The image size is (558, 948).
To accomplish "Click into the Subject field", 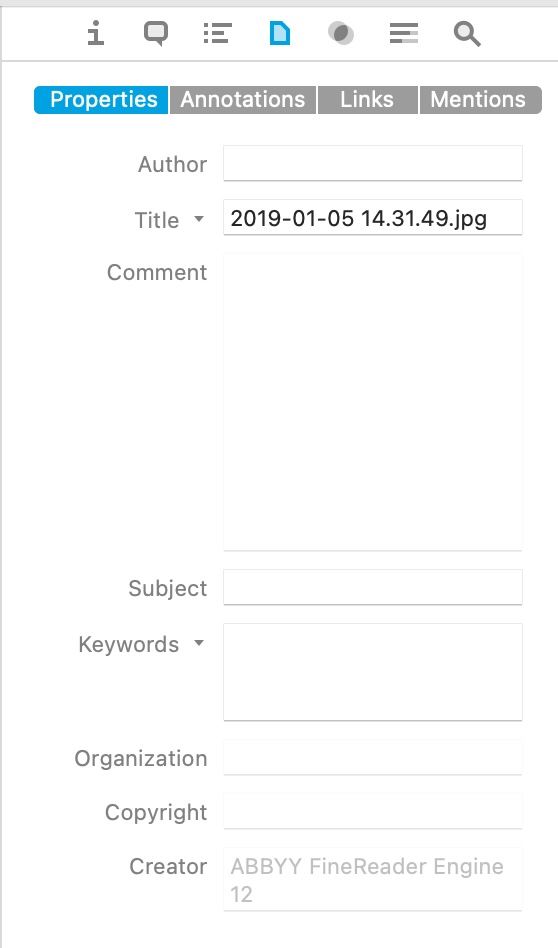I will (373, 587).
